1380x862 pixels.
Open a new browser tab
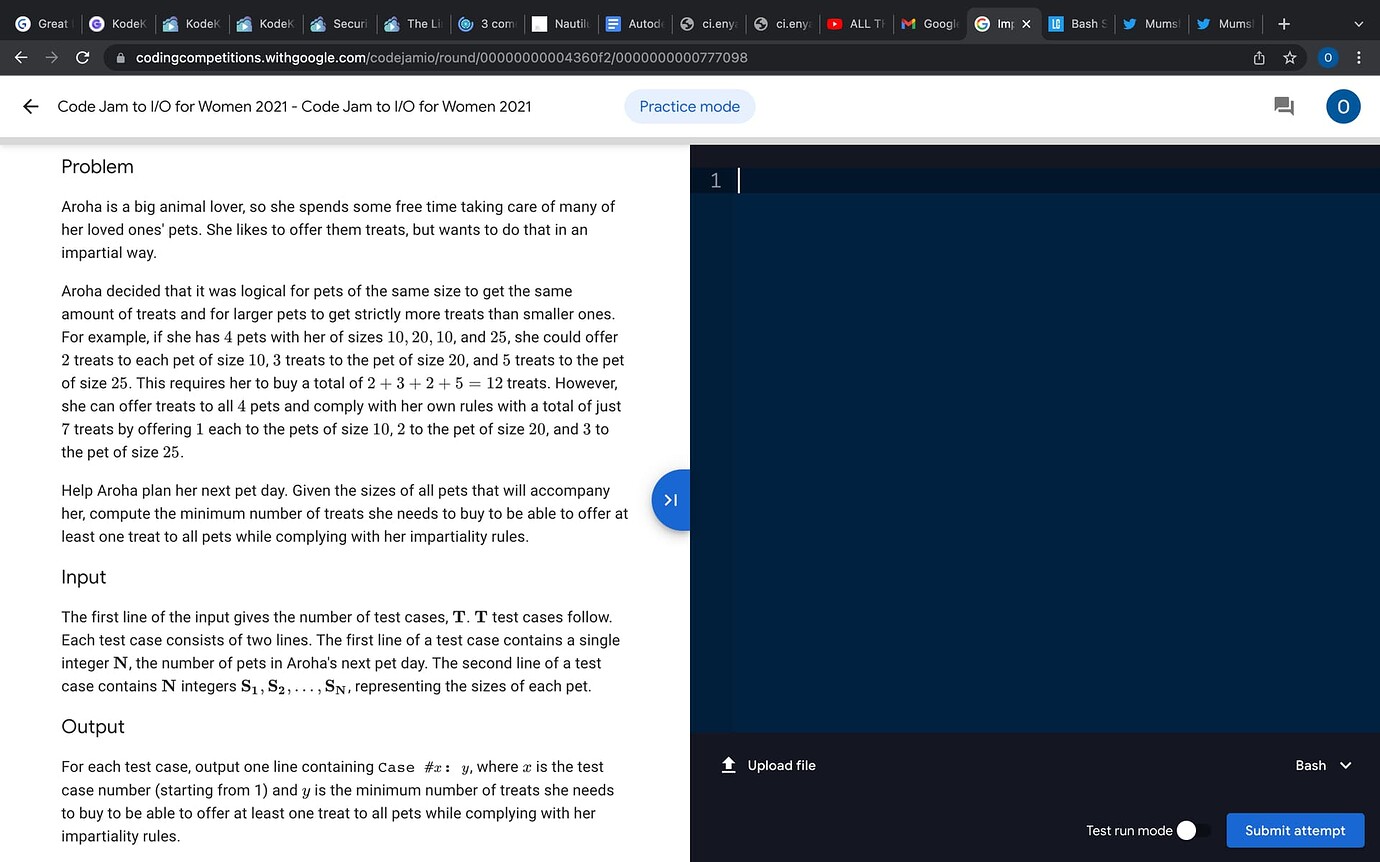(x=1284, y=23)
